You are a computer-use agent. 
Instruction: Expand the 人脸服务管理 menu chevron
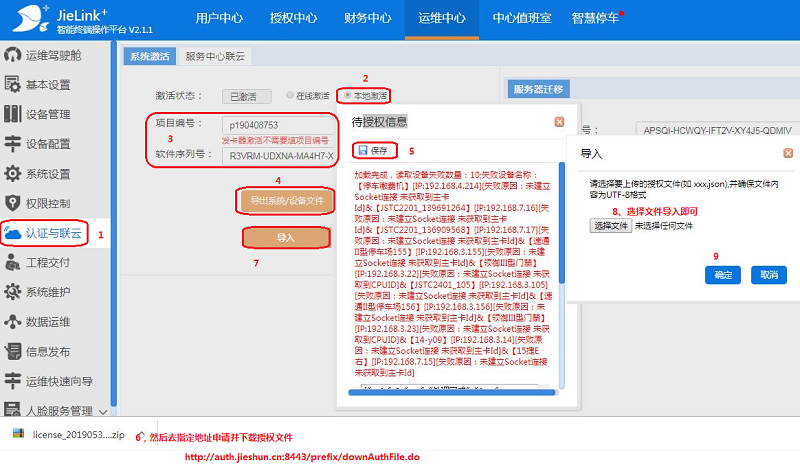tap(103, 412)
